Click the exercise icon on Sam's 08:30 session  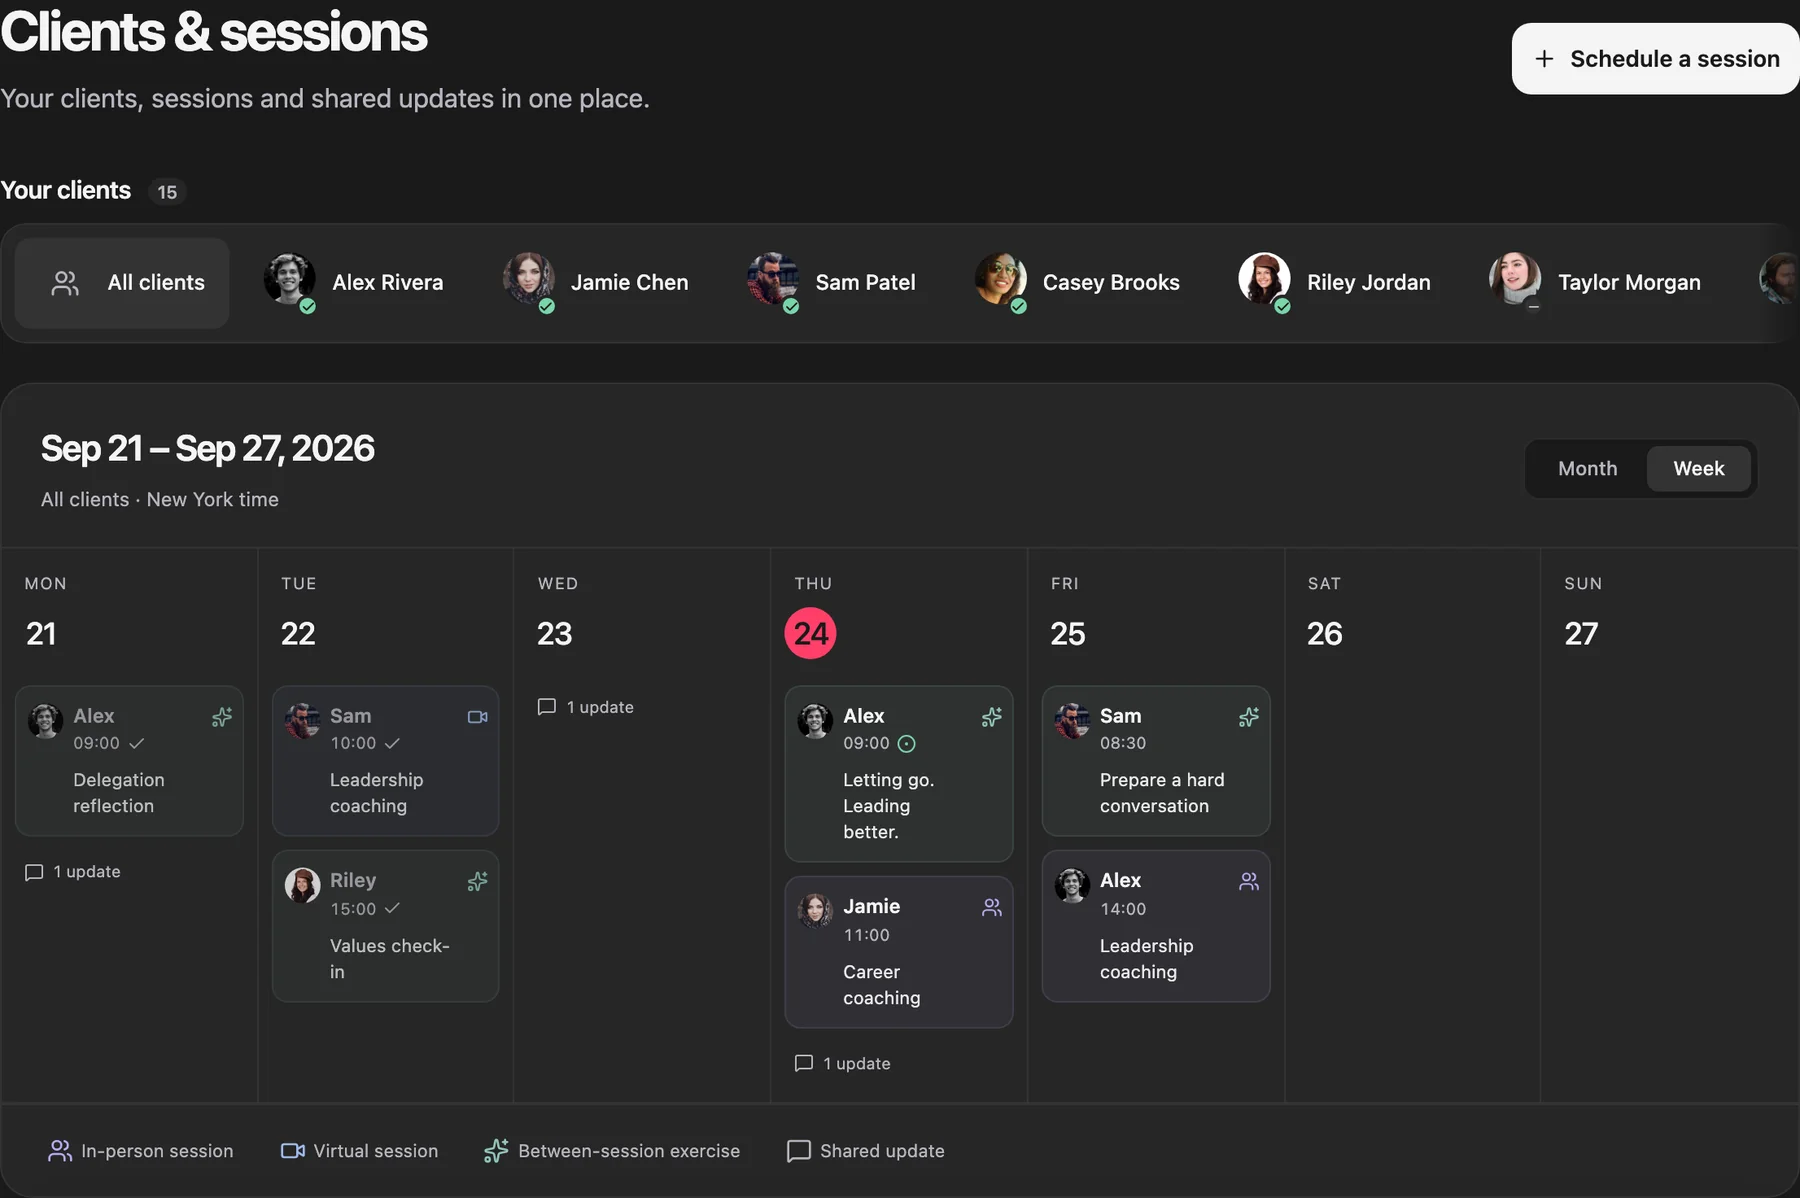point(1249,717)
